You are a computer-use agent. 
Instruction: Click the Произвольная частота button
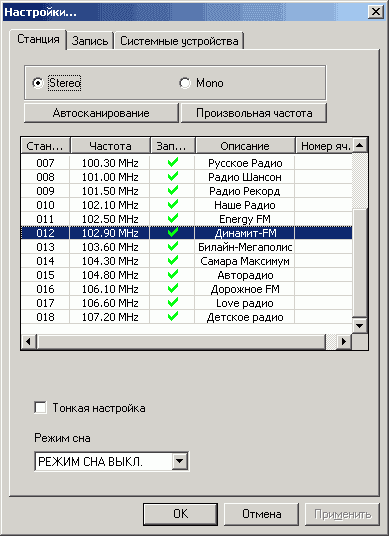point(254,113)
